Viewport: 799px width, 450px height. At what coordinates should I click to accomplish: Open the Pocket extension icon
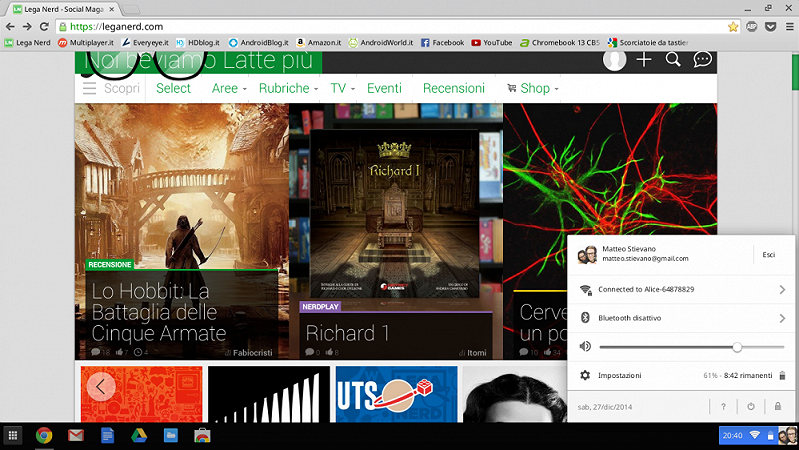pos(770,27)
